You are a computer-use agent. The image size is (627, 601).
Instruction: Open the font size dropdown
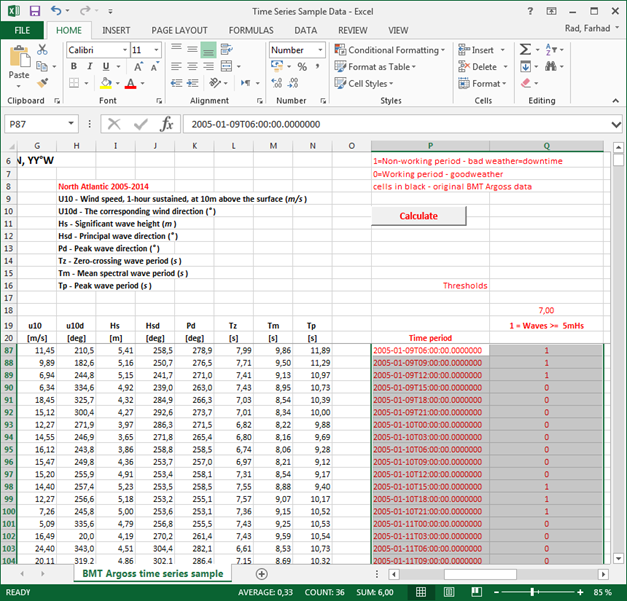[x=156, y=50]
